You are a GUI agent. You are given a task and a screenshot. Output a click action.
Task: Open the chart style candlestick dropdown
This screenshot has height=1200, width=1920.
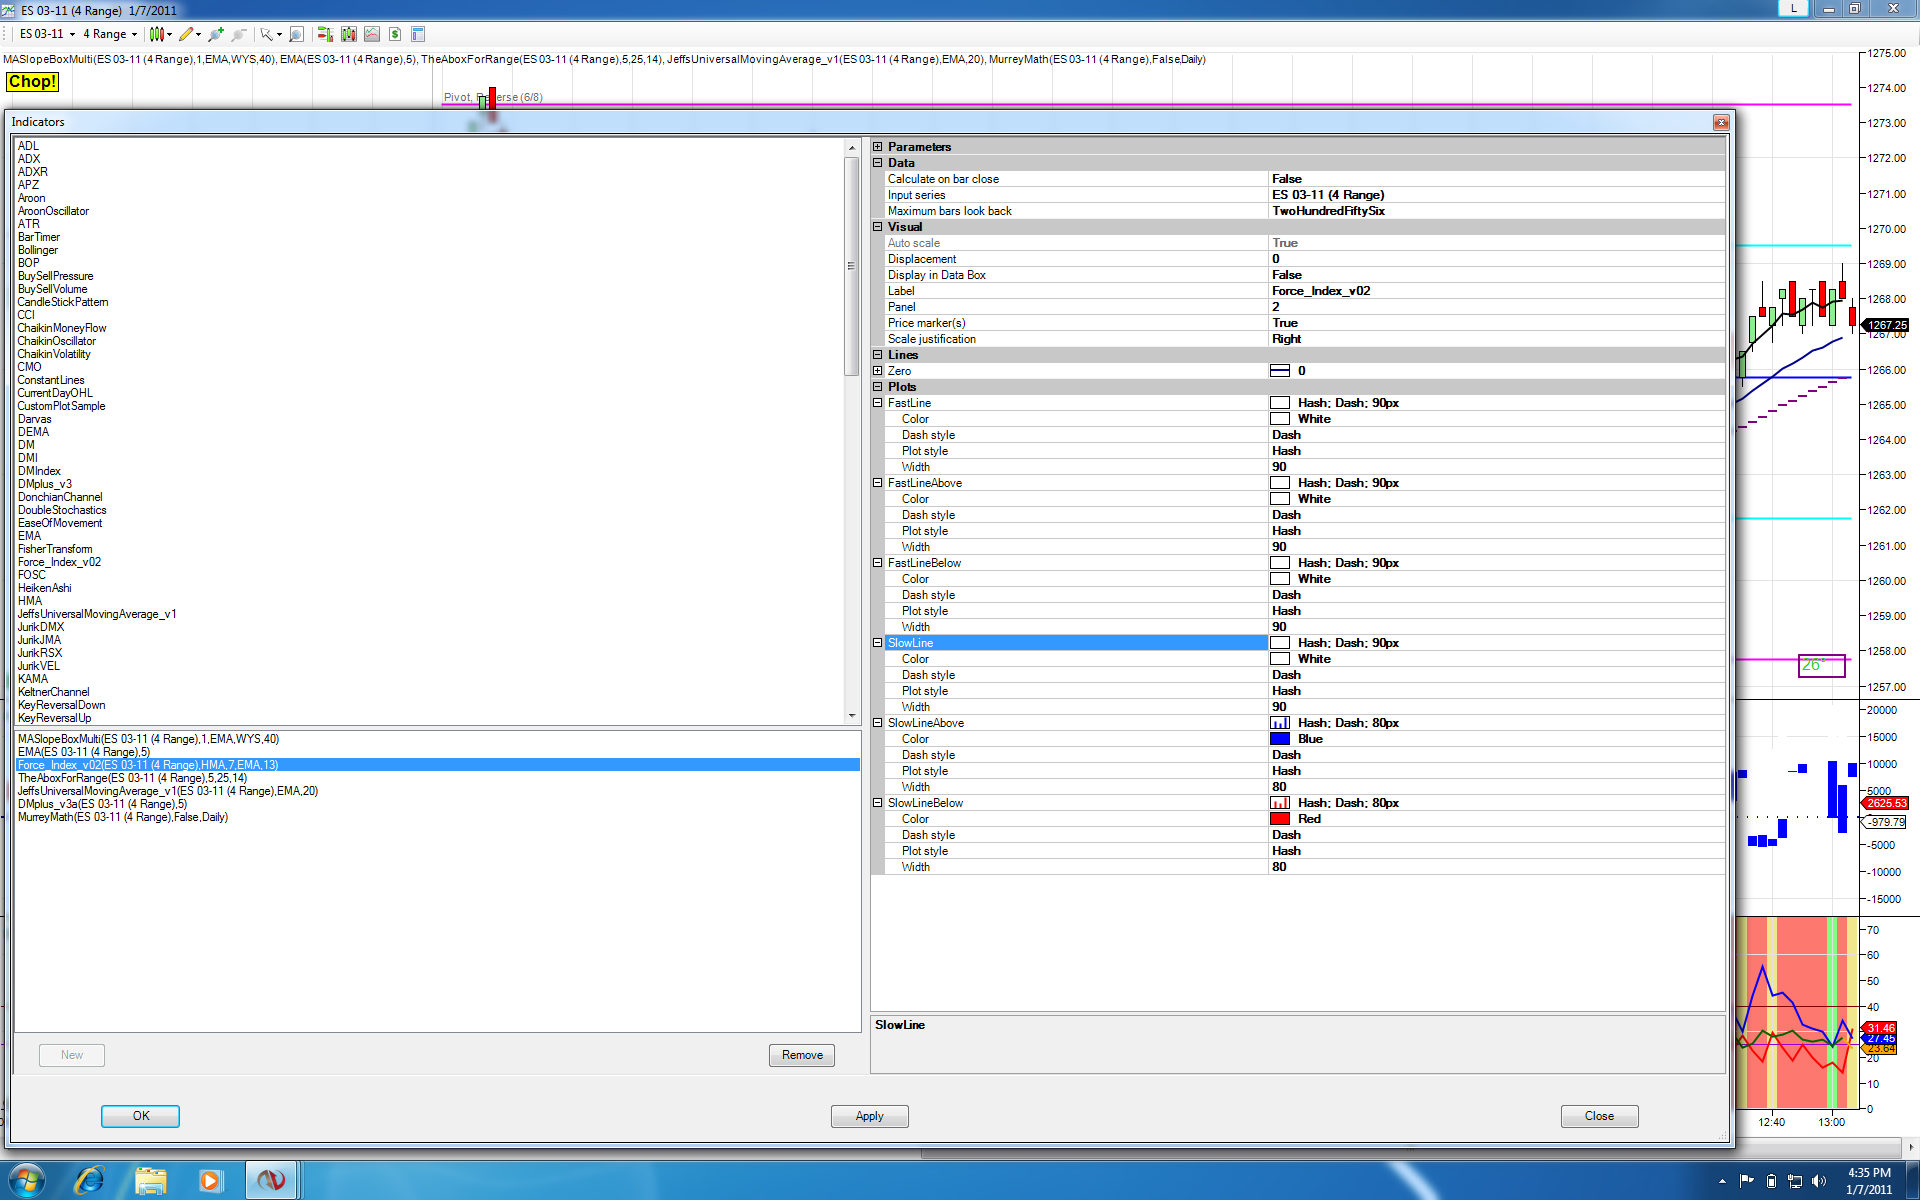tap(161, 34)
